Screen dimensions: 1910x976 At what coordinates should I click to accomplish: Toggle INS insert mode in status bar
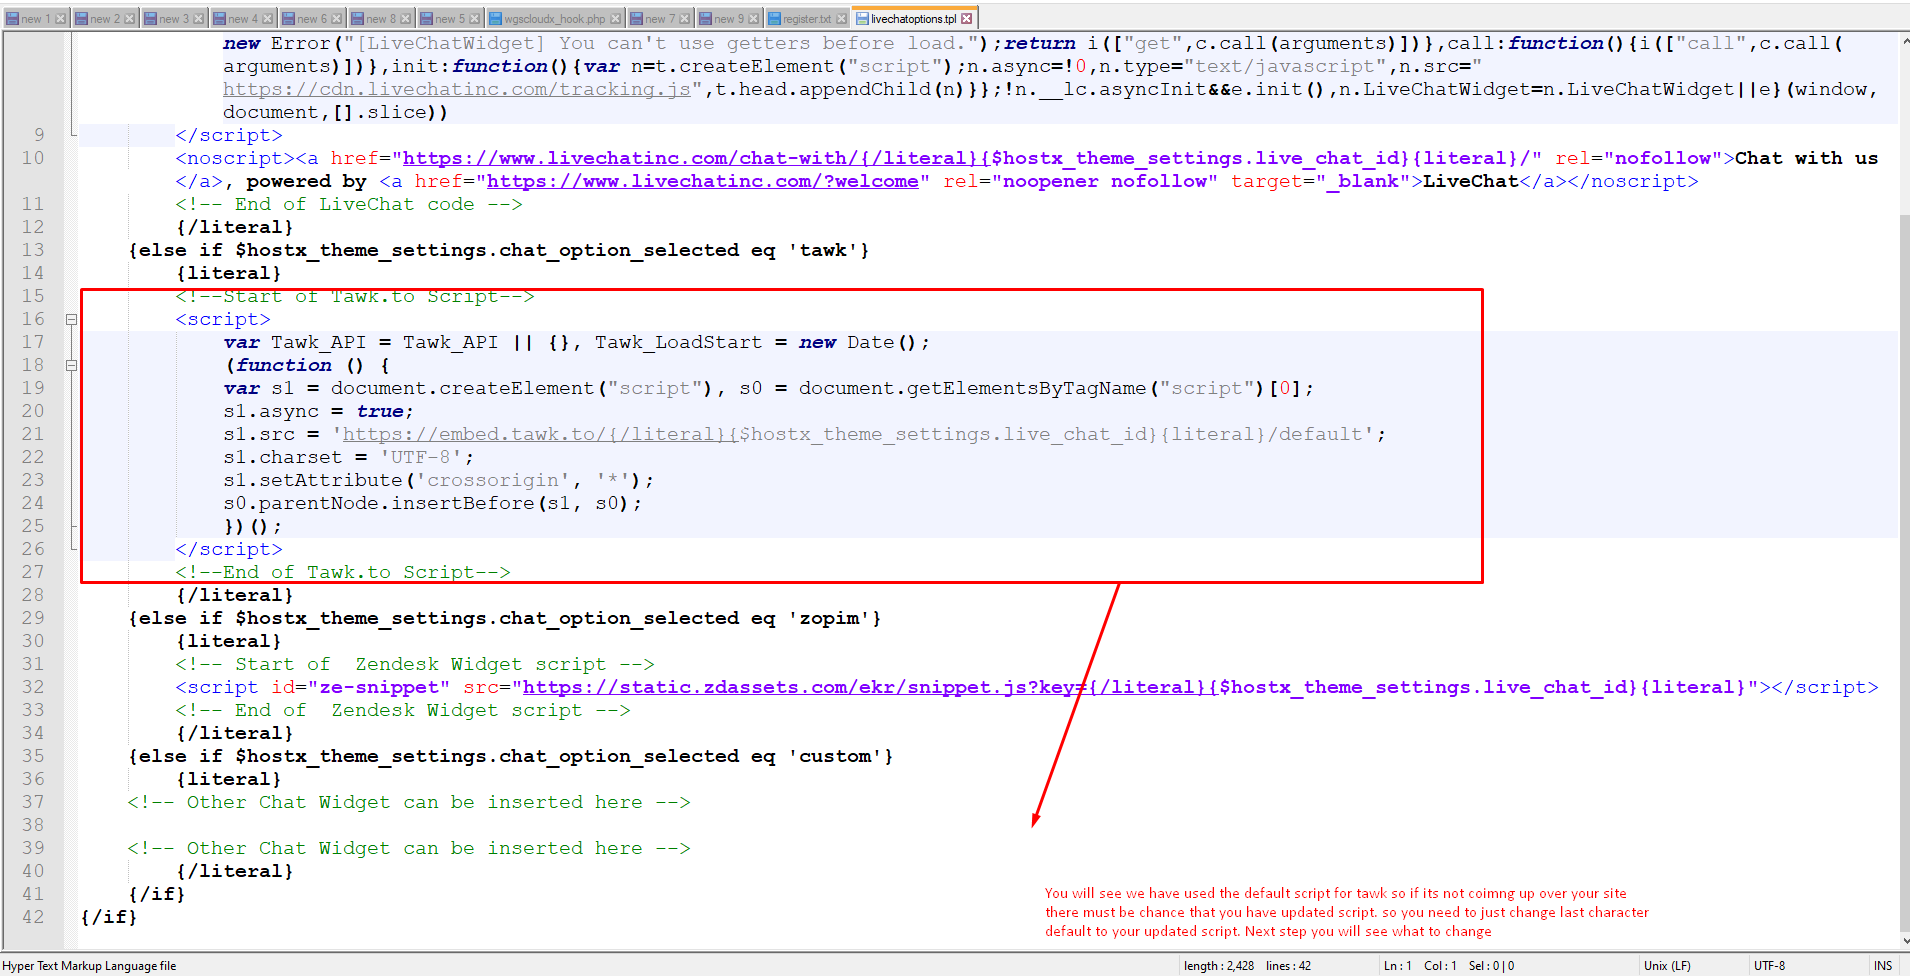[x=1883, y=966]
